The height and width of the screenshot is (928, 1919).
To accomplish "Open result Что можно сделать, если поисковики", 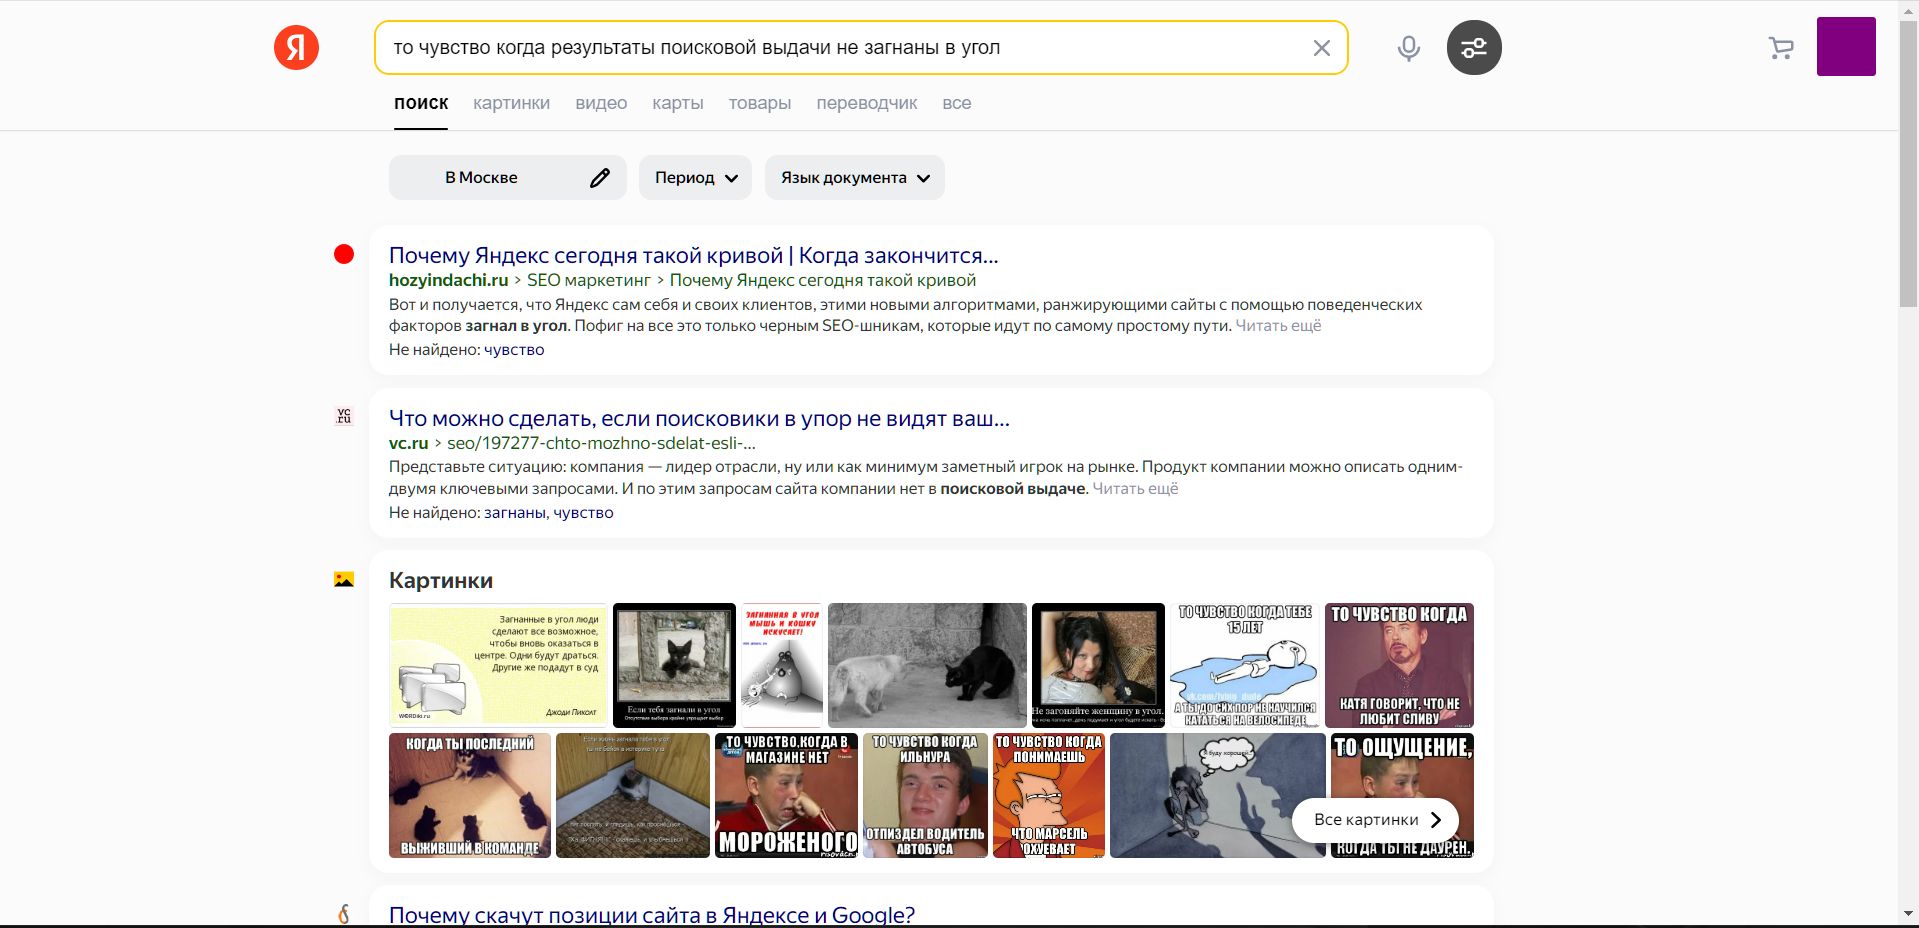I will 699,418.
